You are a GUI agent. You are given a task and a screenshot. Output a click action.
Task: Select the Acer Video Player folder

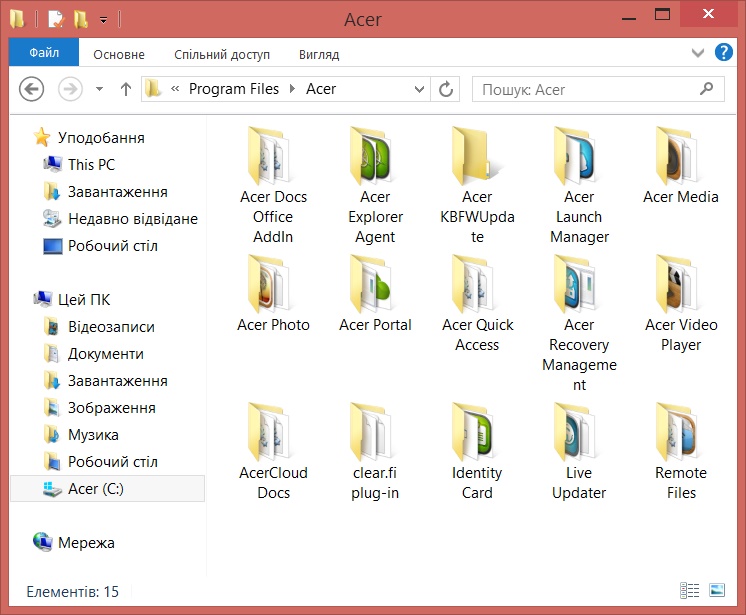pyautogui.click(x=681, y=303)
